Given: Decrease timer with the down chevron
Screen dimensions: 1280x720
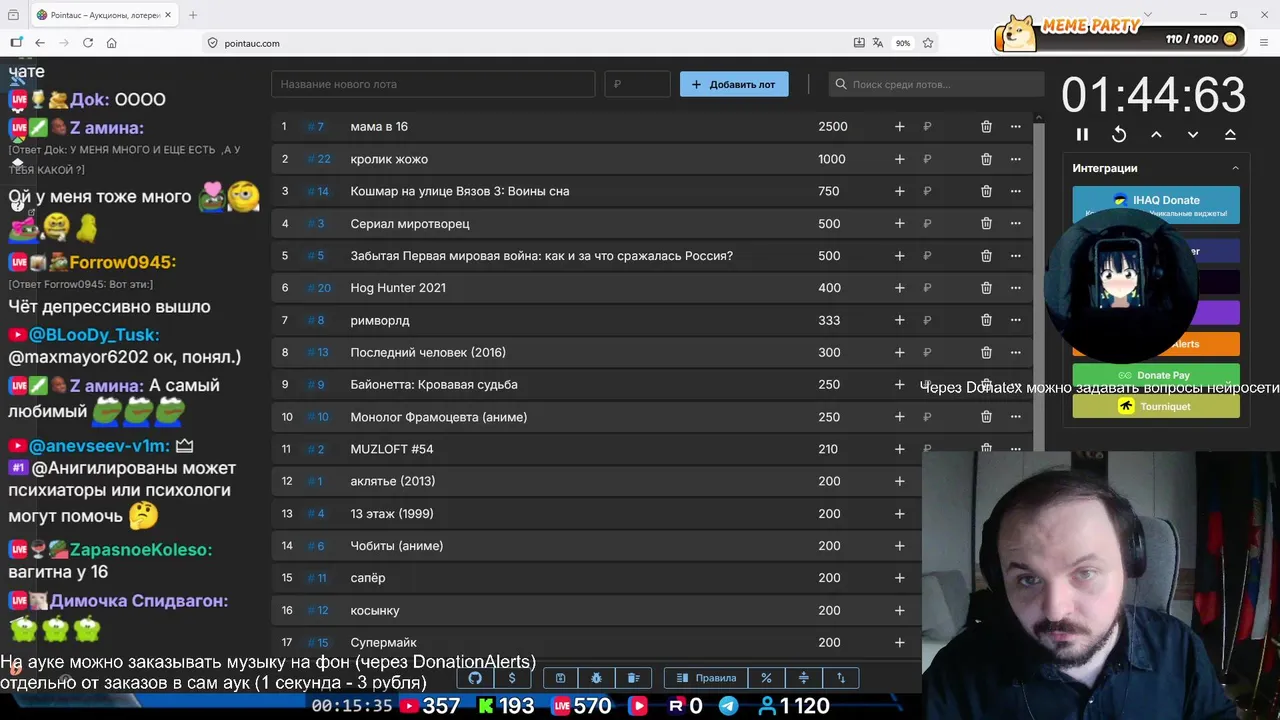Looking at the screenshot, I should coord(1193,134).
